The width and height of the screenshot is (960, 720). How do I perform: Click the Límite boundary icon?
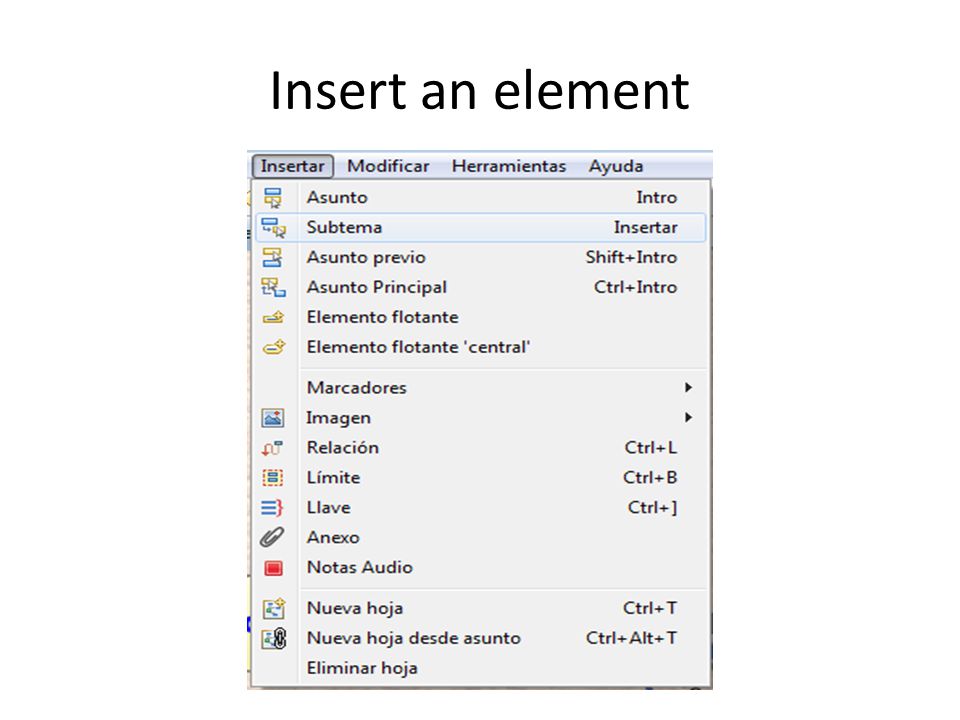(x=272, y=478)
